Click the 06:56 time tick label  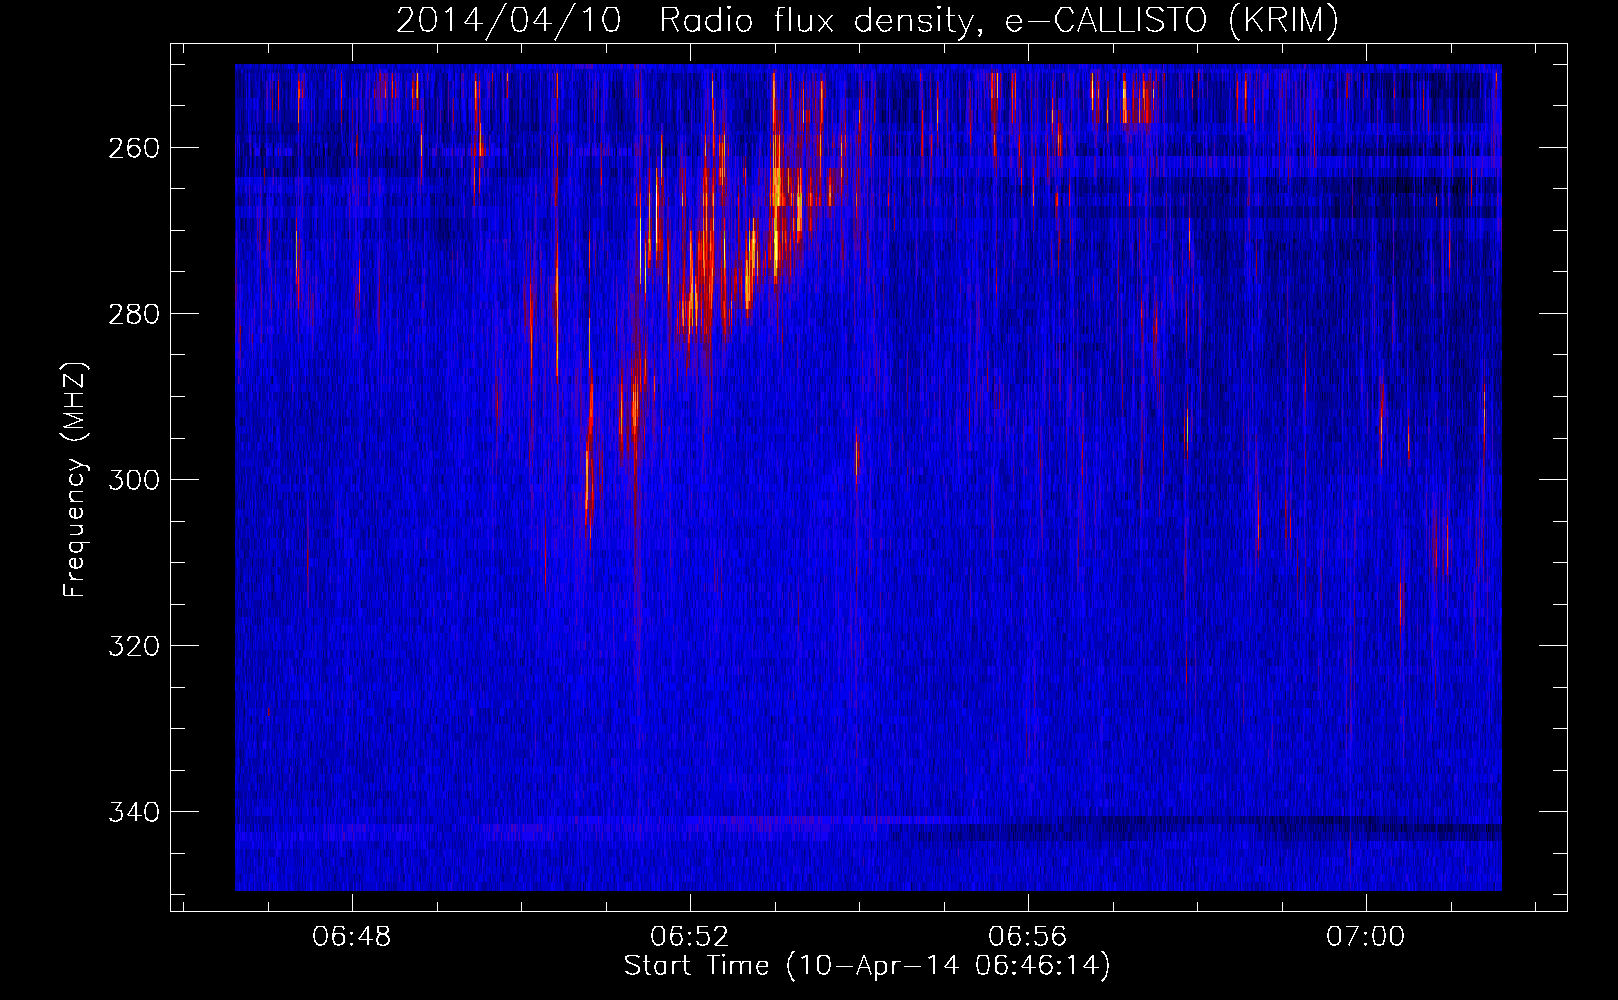point(1028,937)
